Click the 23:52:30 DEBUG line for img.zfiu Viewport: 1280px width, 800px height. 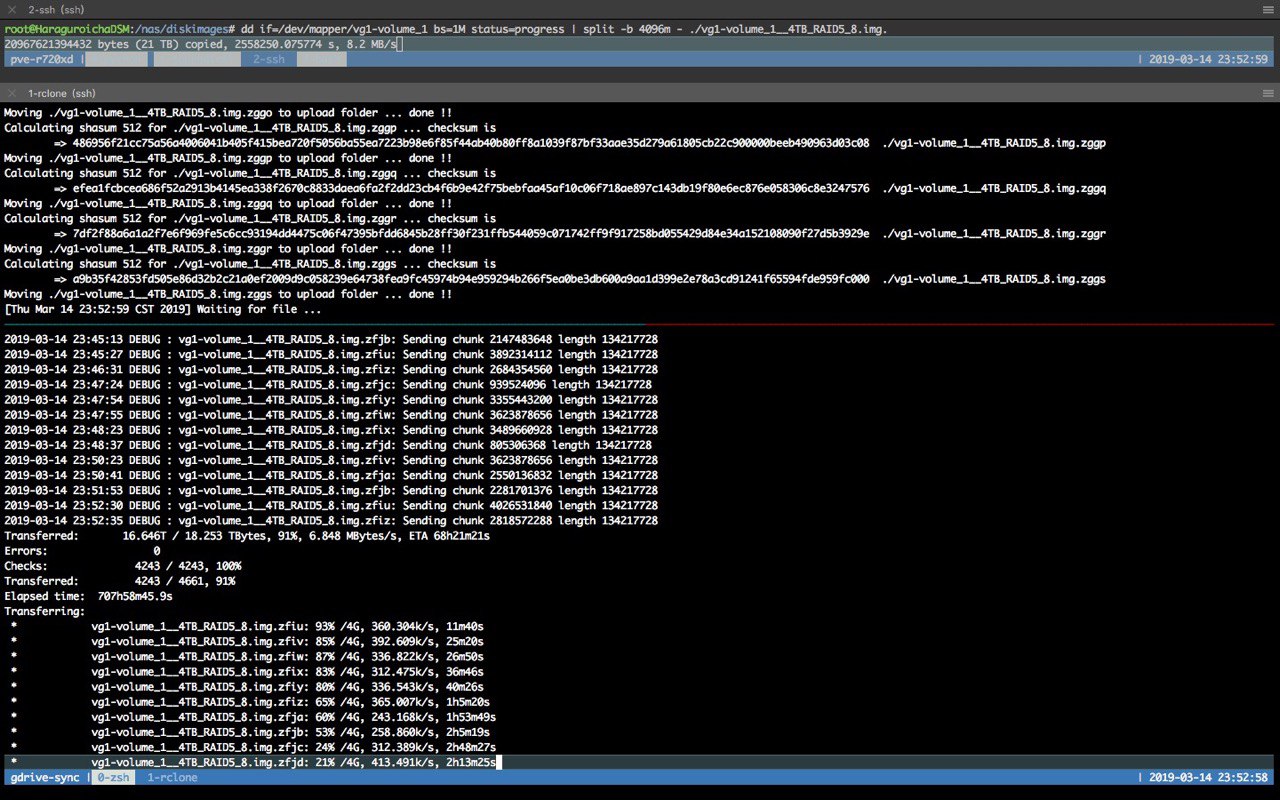pyautogui.click(x=331, y=505)
